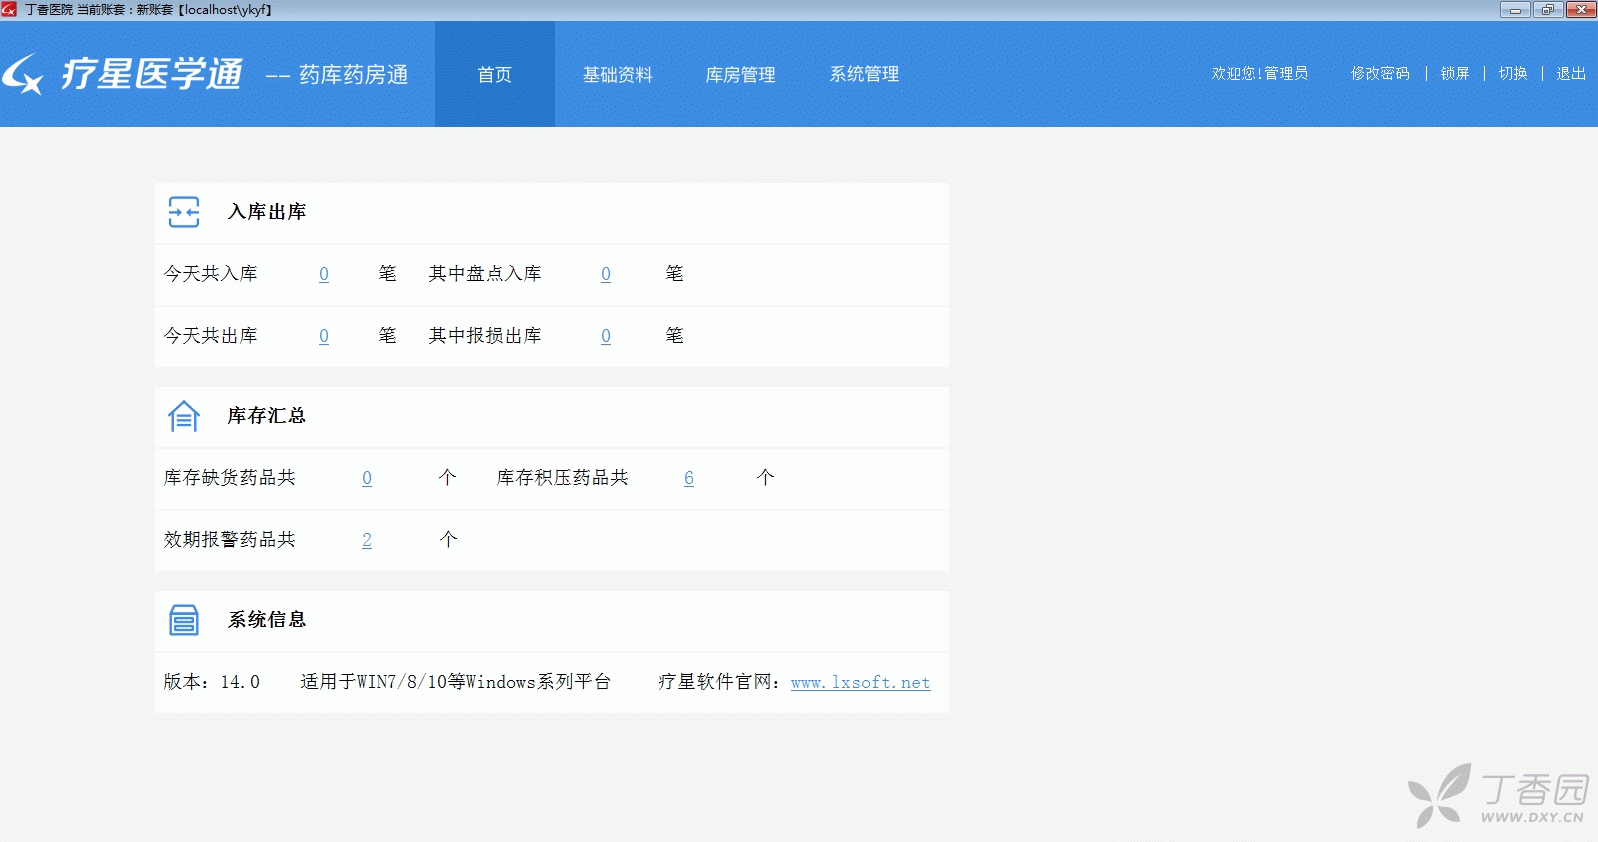
Task: Click the 库存积压药品共 label
Action: click(x=563, y=478)
